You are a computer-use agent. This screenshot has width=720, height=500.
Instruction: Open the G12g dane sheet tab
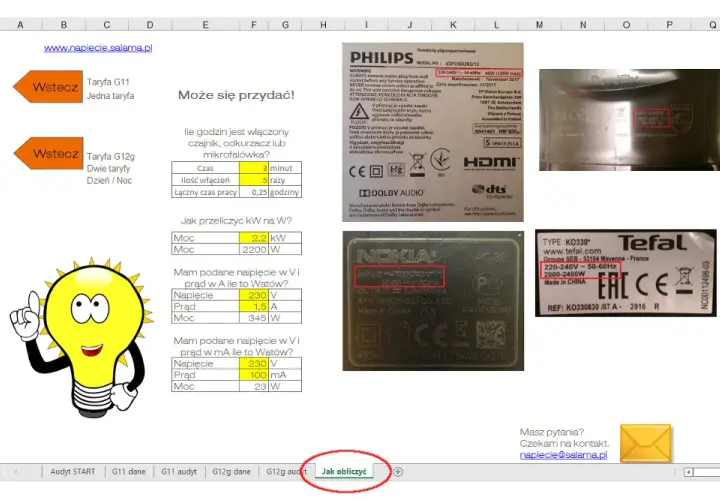[231, 472]
